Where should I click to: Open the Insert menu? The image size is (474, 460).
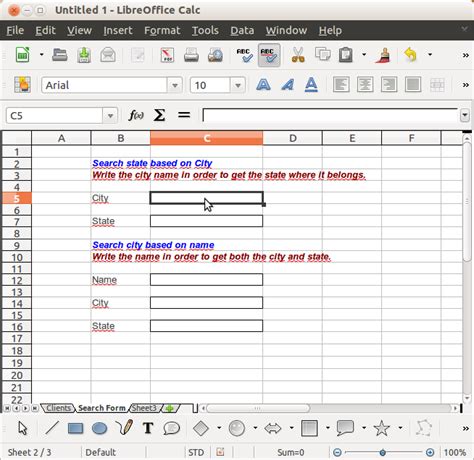[x=118, y=30]
